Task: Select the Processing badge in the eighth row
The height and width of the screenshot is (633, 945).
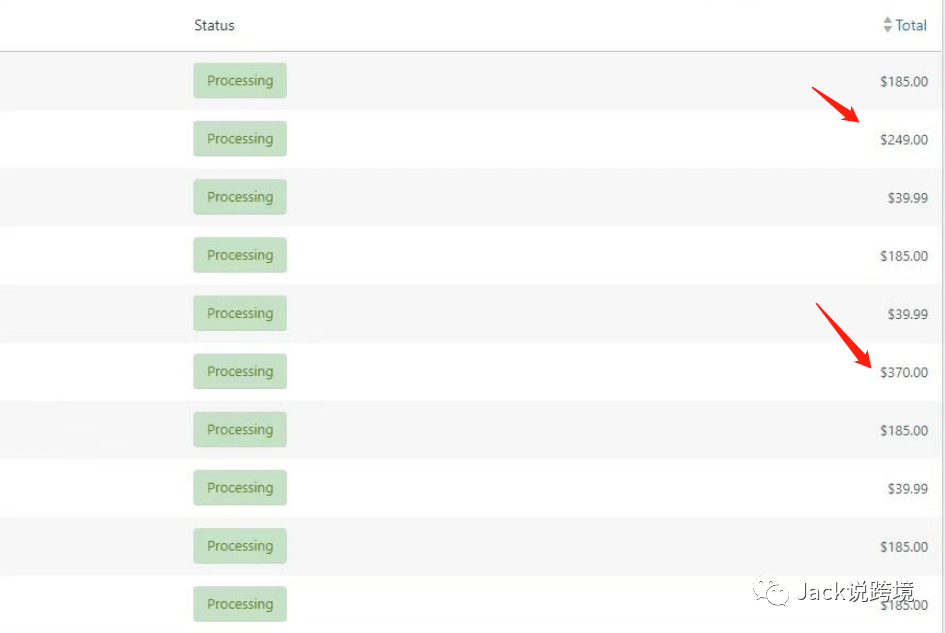Action: click(240, 488)
